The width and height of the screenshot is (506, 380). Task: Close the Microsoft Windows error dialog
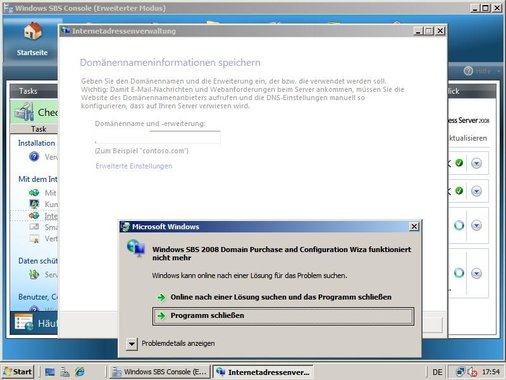tap(414, 227)
